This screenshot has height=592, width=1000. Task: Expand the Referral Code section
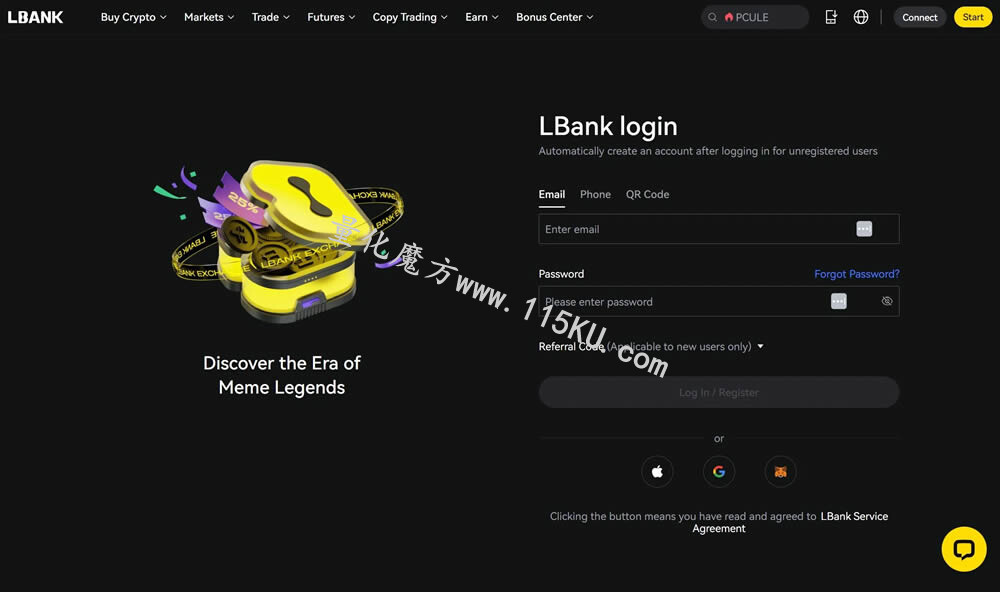point(651,346)
